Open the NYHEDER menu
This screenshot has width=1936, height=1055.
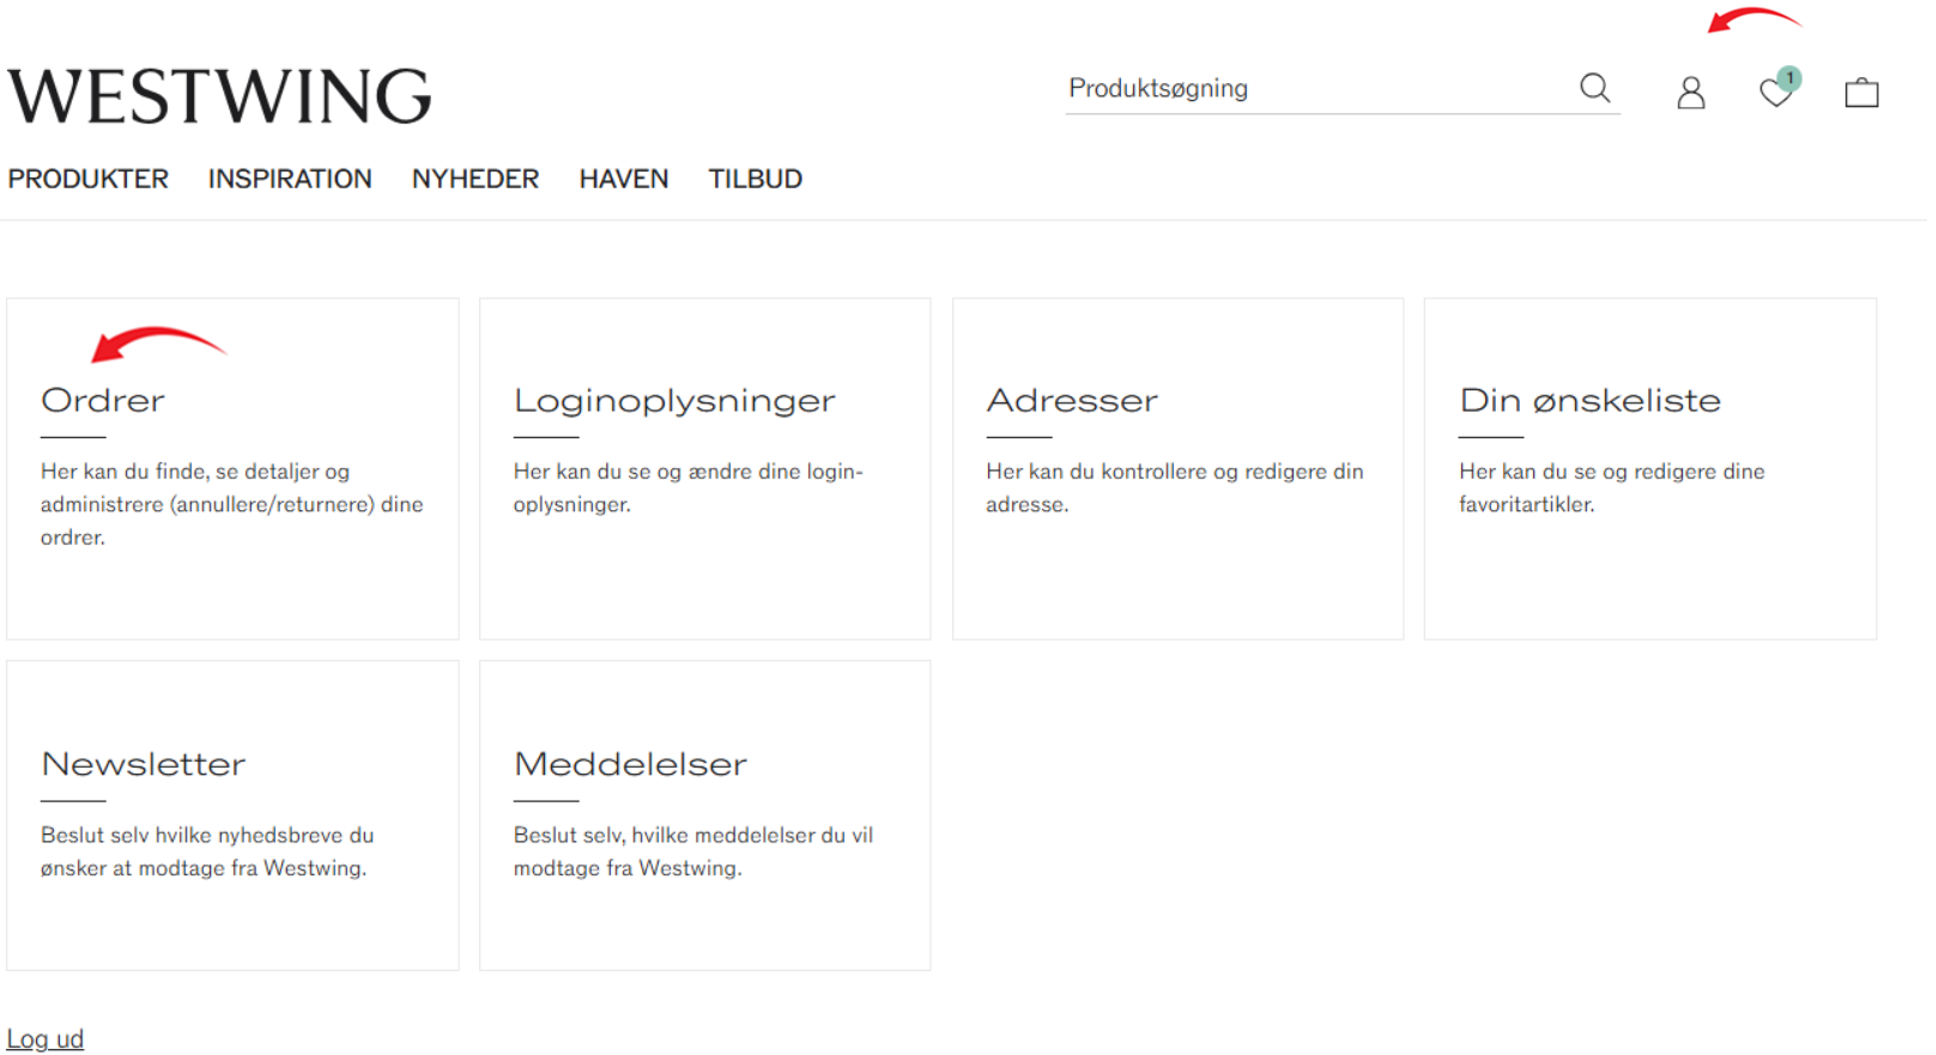[476, 179]
